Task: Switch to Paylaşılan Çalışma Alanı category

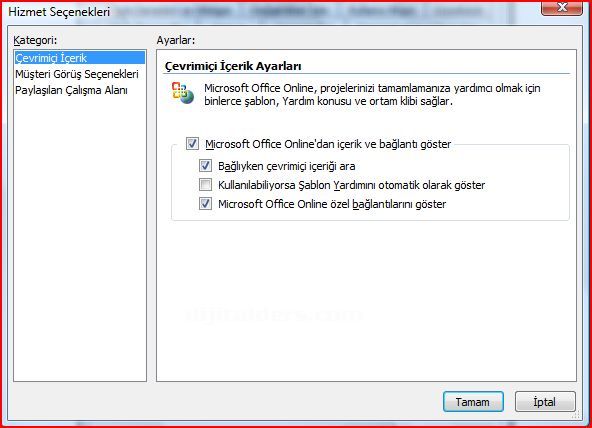Action: coord(71,90)
